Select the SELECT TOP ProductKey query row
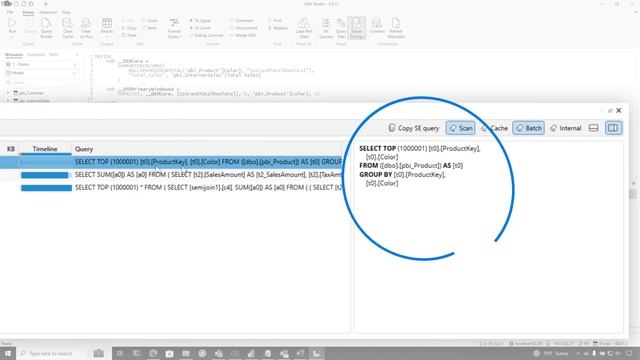 click(171, 162)
